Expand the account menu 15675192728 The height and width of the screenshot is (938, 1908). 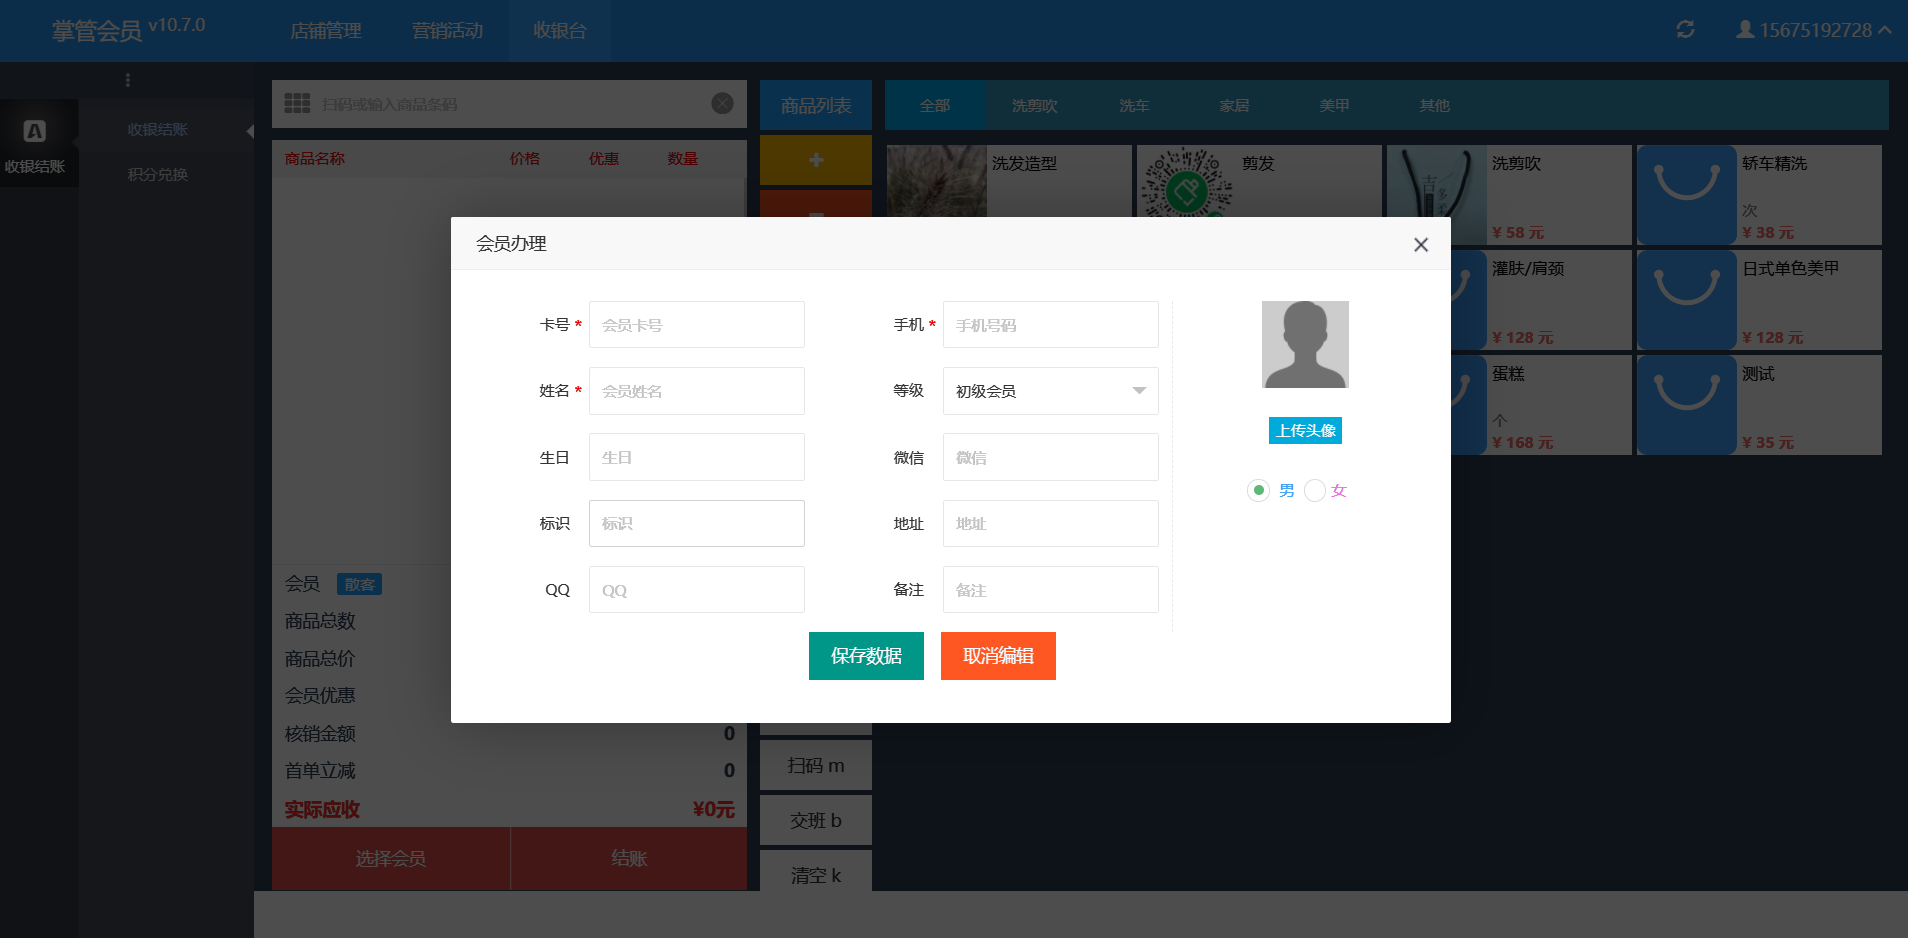click(x=1813, y=30)
